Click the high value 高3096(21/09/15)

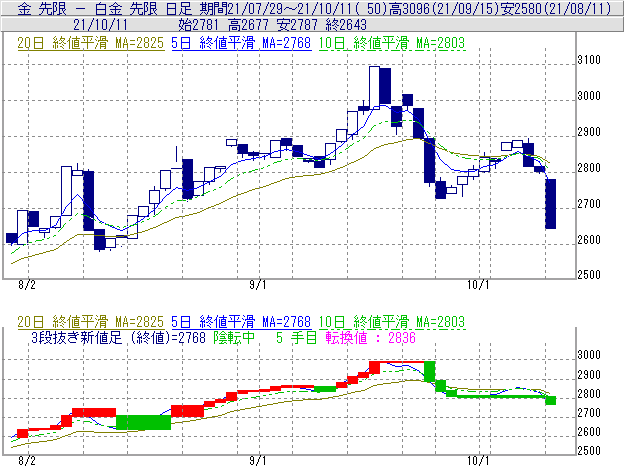[445, 9]
